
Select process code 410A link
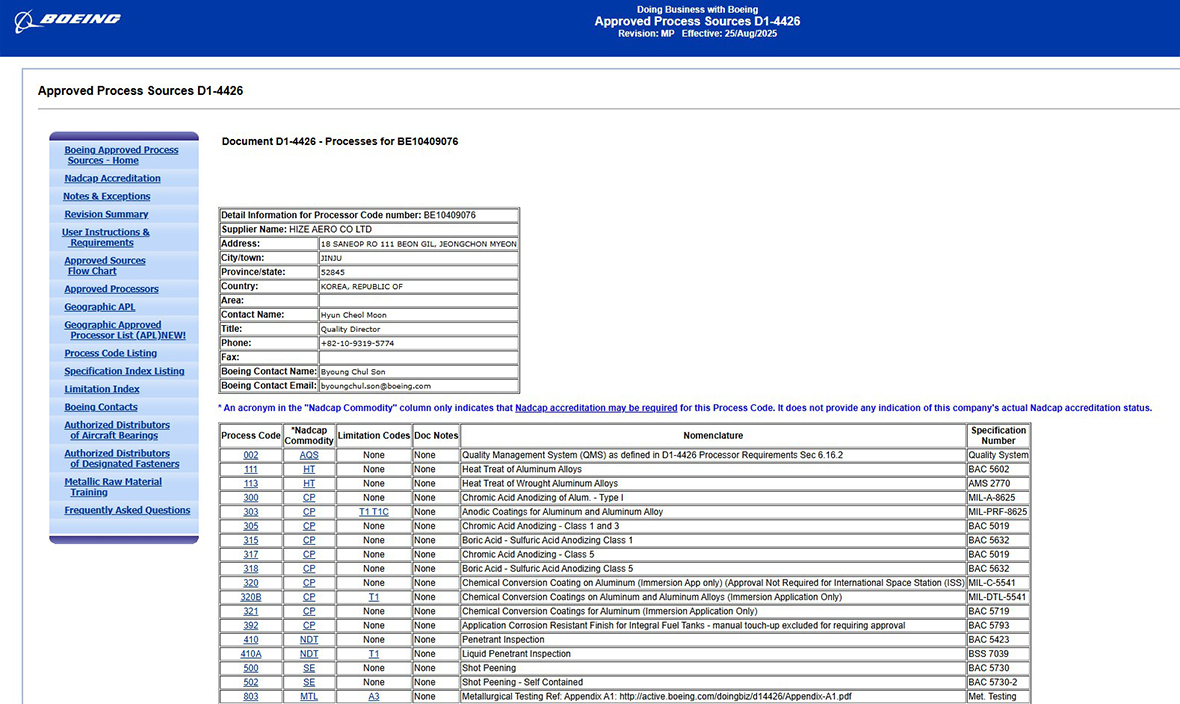[x=250, y=654]
